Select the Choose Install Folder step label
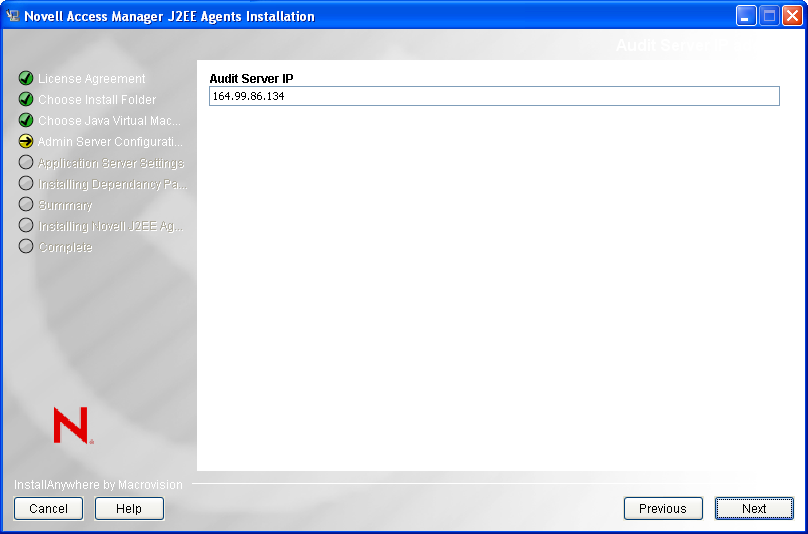 (x=97, y=99)
